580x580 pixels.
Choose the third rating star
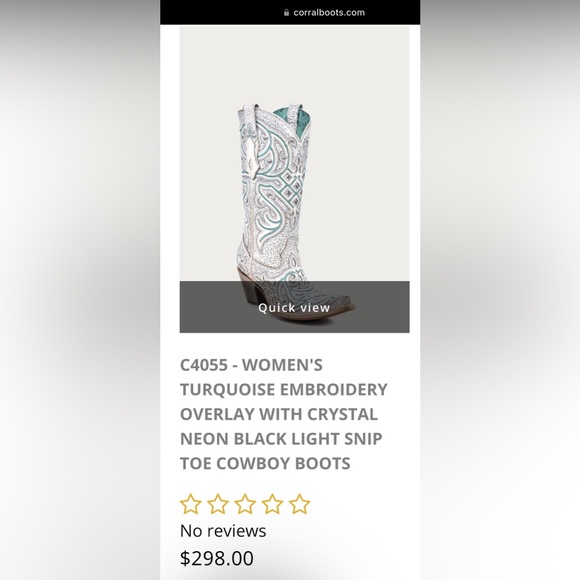point(245,504)
